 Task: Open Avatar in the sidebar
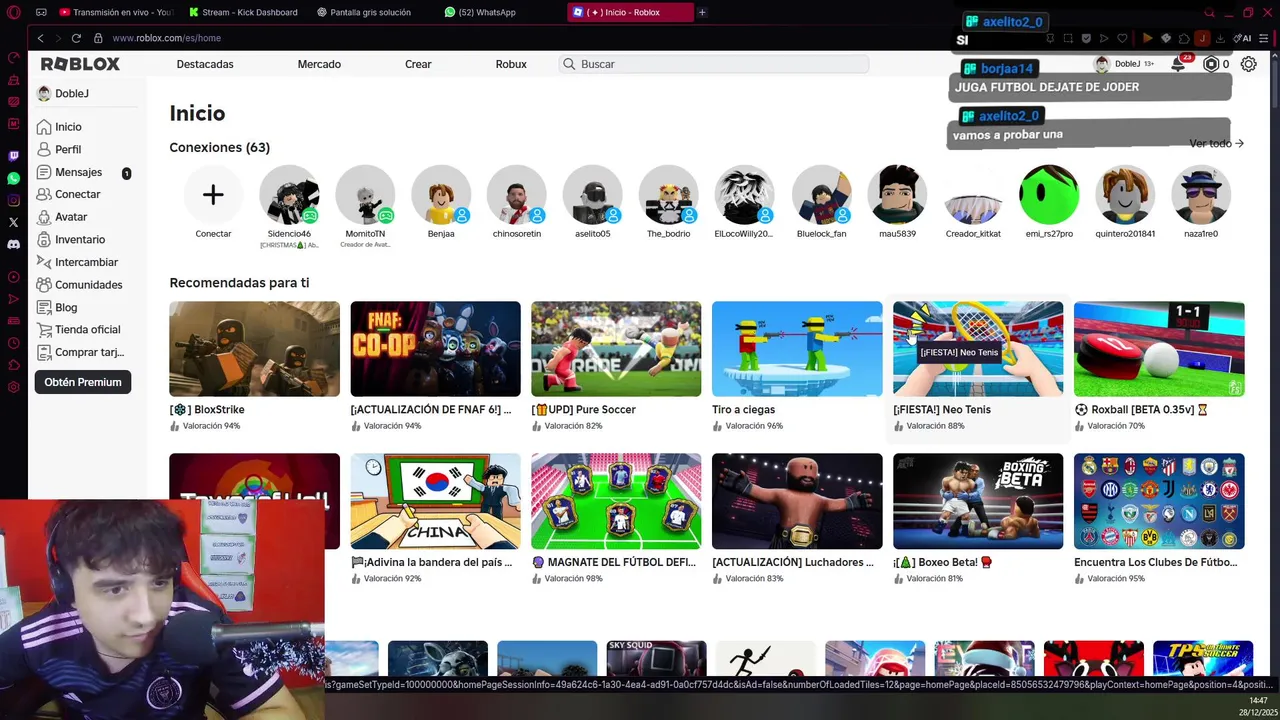pyautogui.click(x=62, y=217)
